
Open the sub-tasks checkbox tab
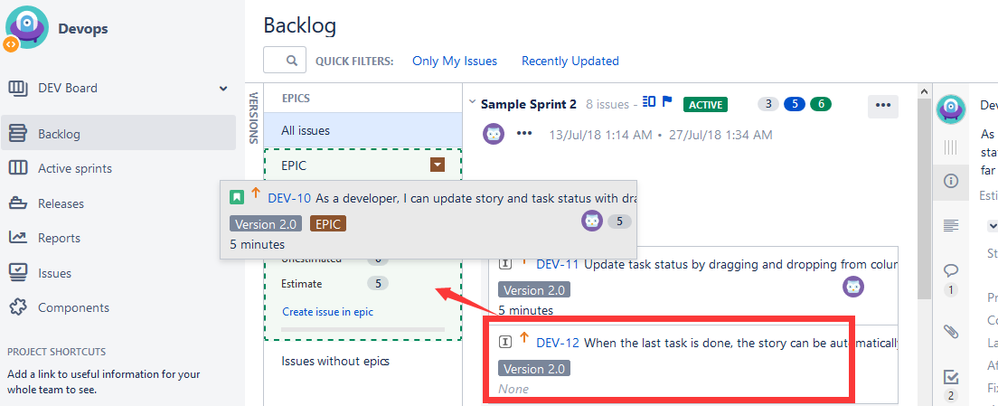[x=951, y=377]
